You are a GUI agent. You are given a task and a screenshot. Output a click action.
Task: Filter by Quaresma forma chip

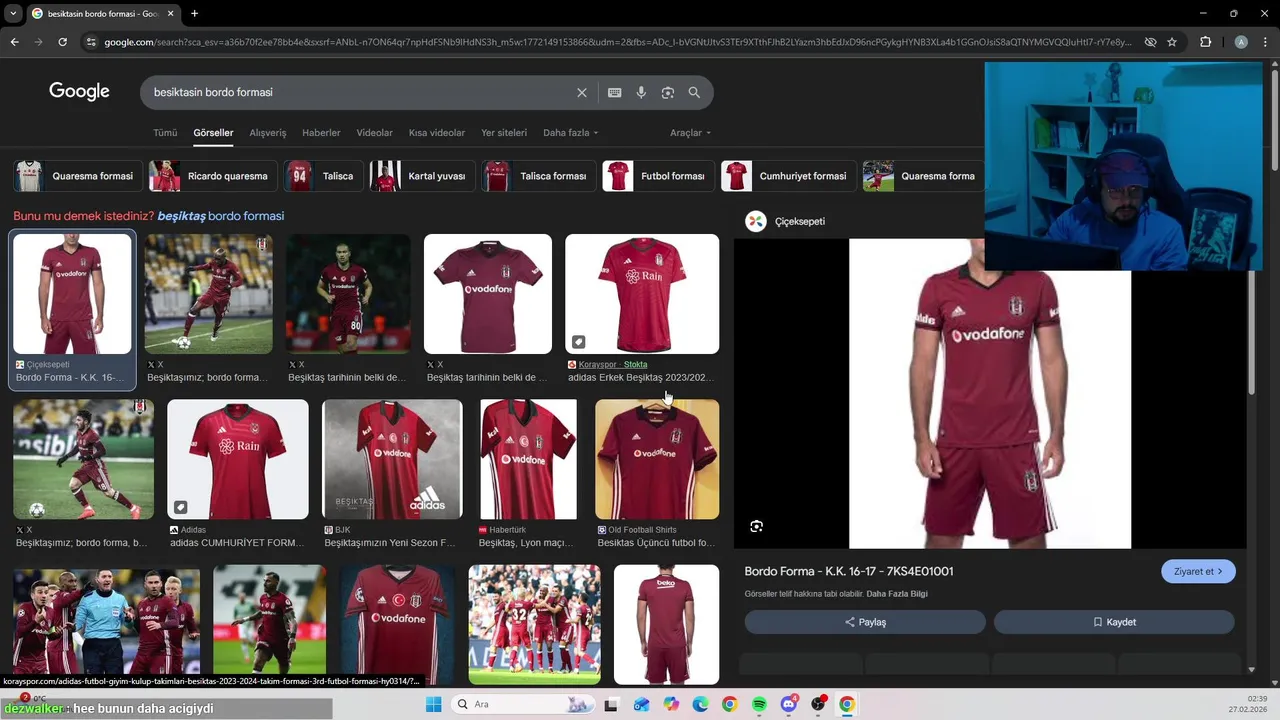click(922, 176)
